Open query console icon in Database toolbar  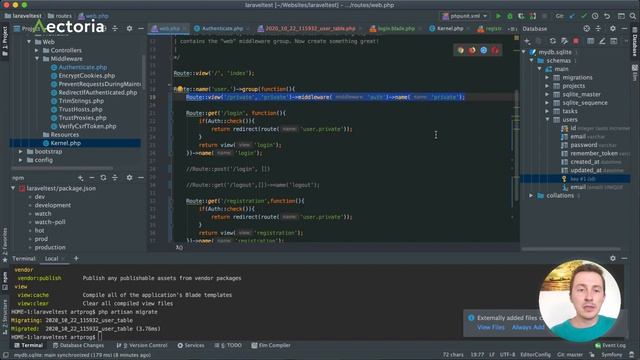[x=613, y=41]
